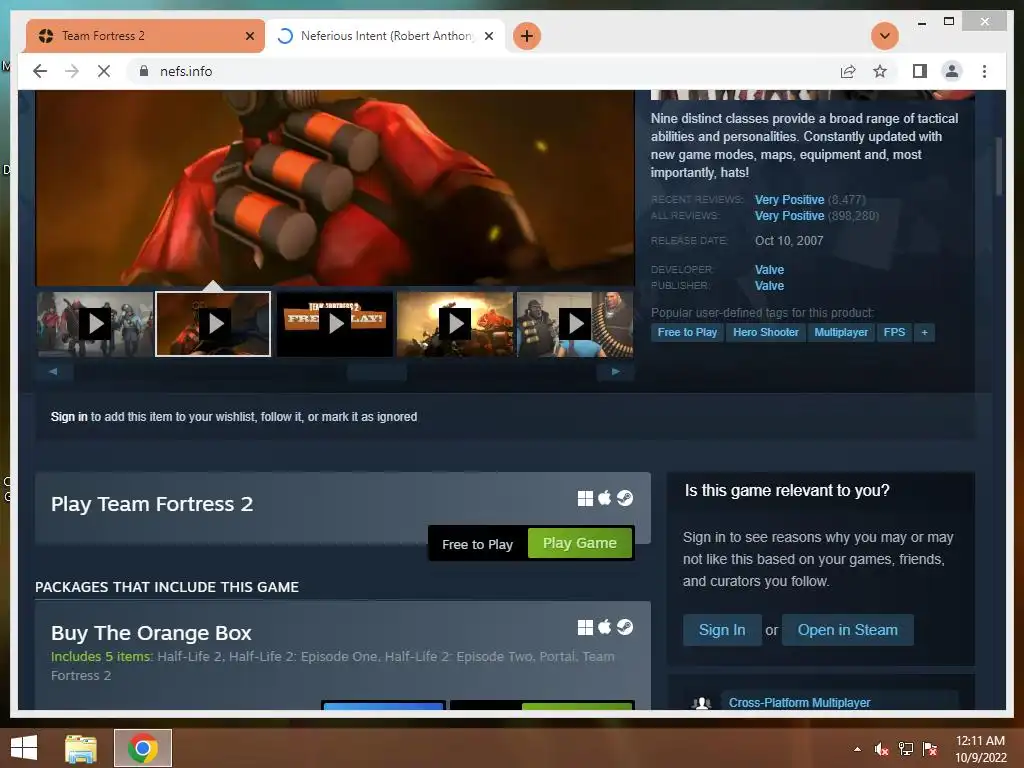This screenshot has width=1024, height=768.
Task: Click the thumbnail strip slider handle
Action: tap(377, 372)
